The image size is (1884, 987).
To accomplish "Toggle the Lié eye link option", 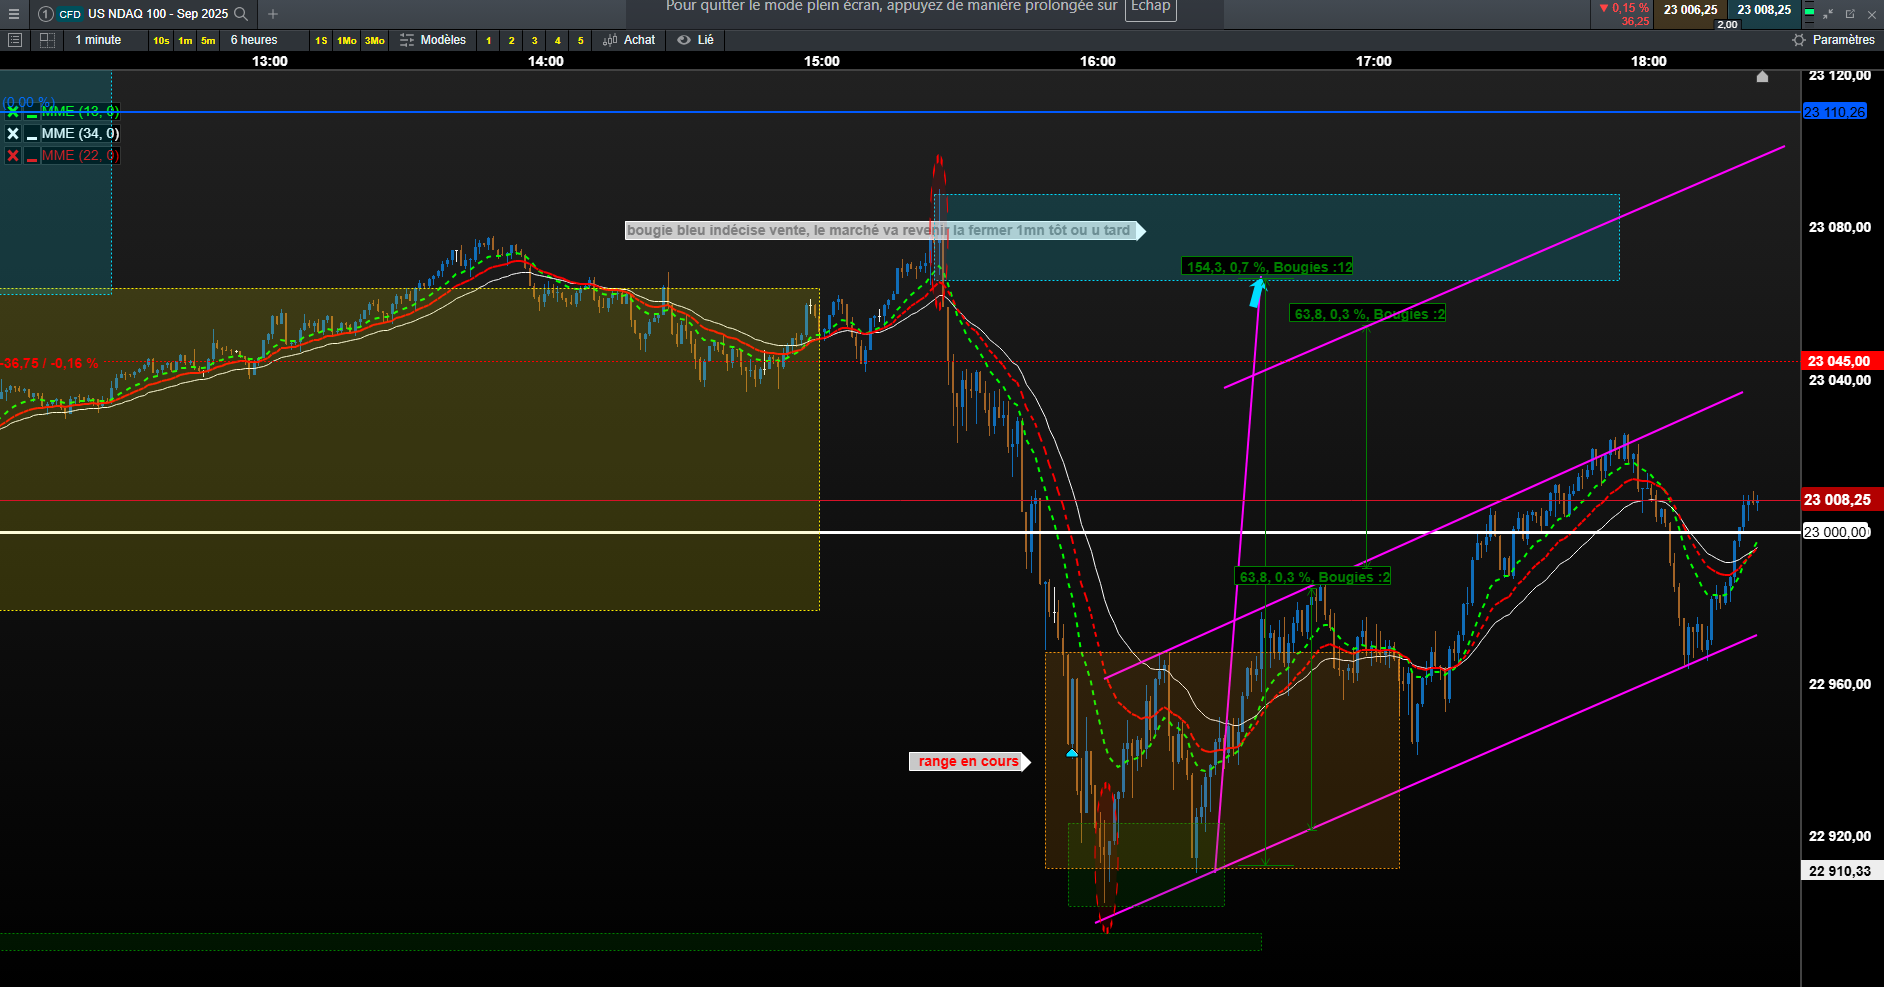I will pos(696,40).
